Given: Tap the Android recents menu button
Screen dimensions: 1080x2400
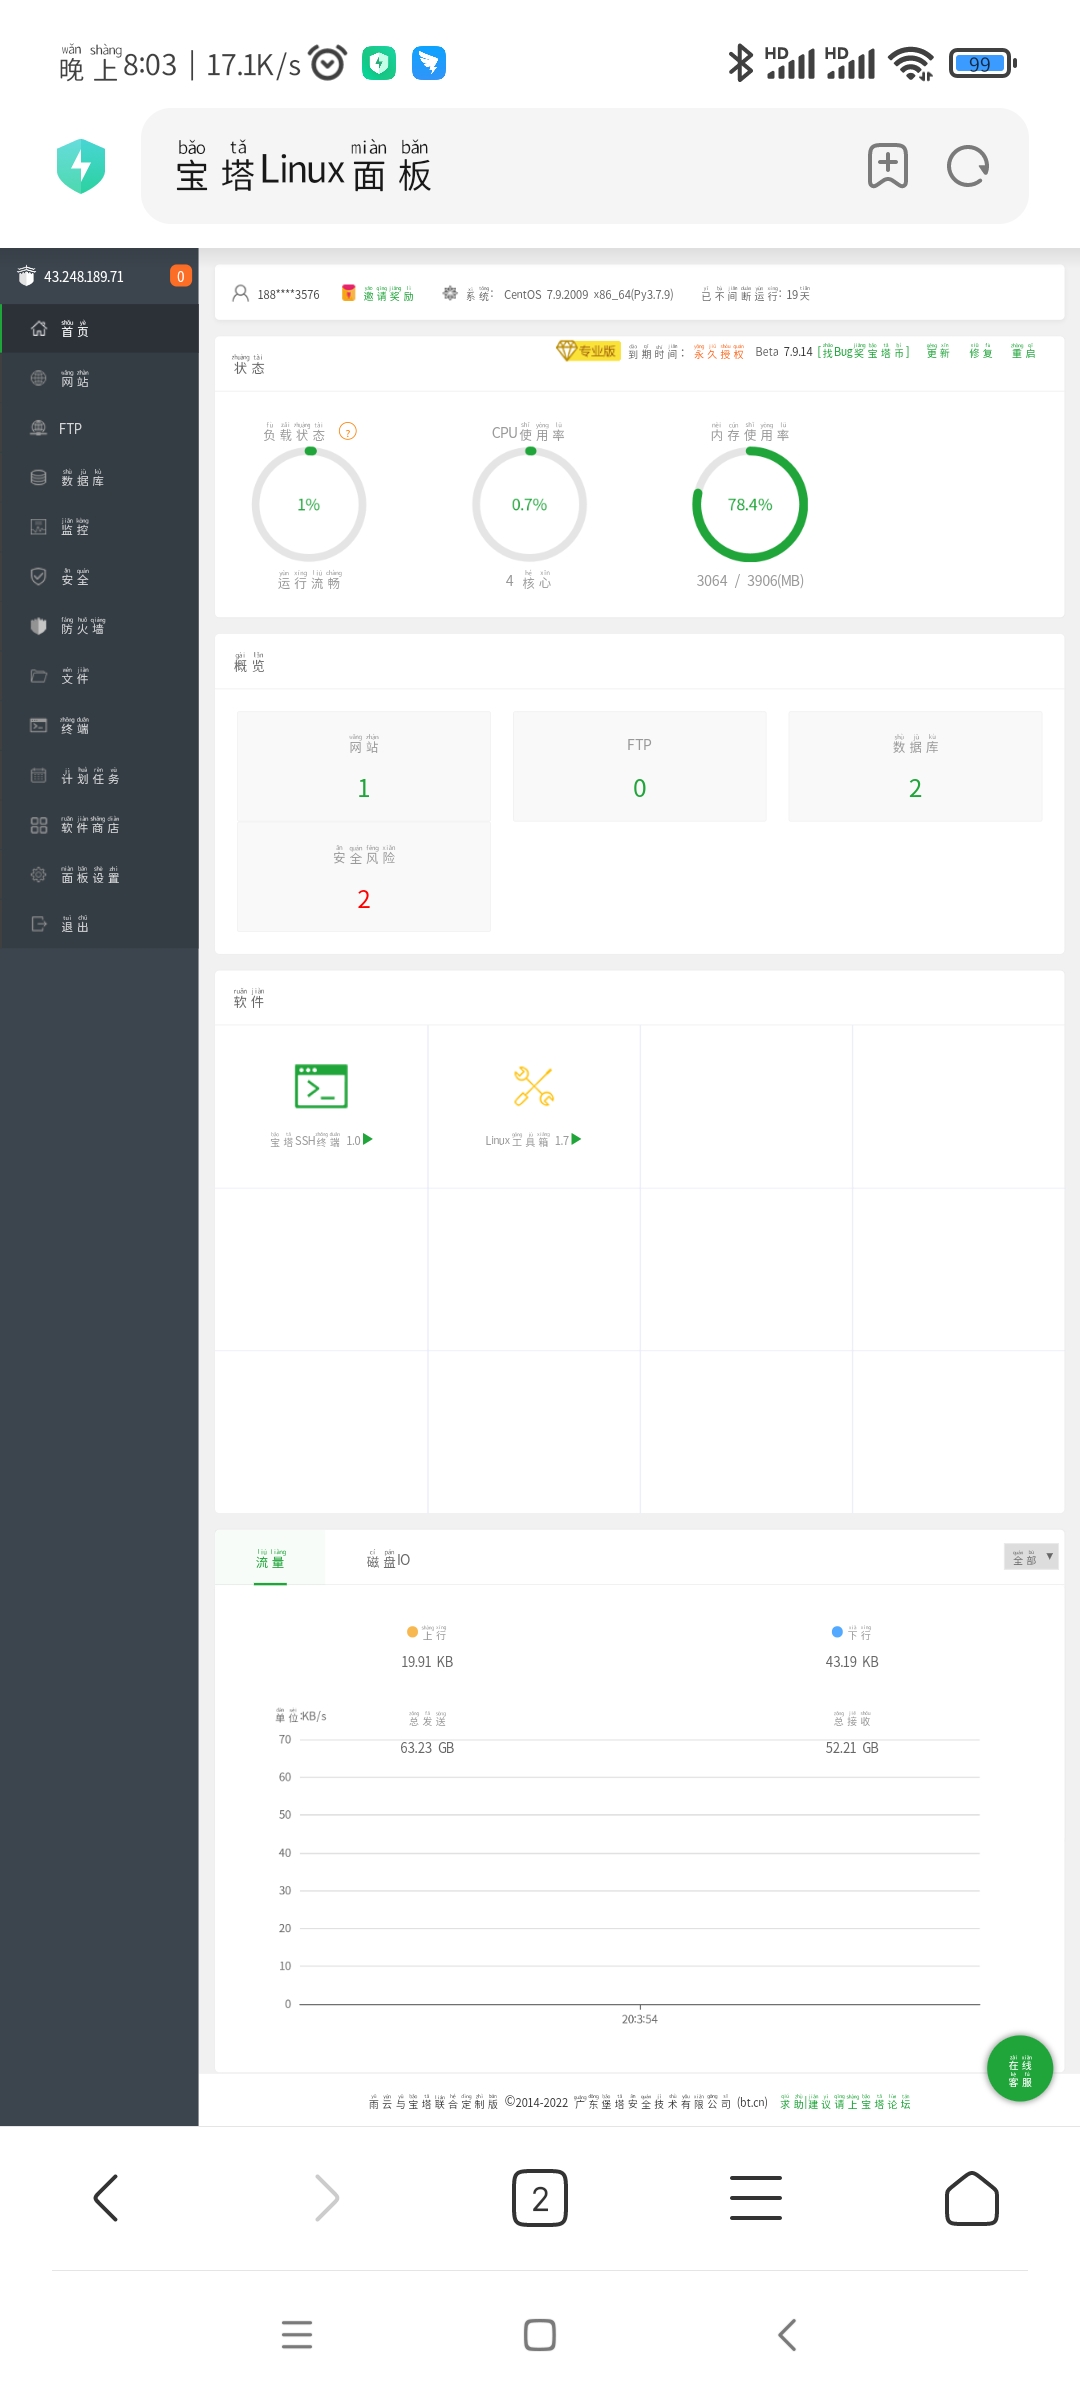Looking at the screenshot, I should 297,2334.
